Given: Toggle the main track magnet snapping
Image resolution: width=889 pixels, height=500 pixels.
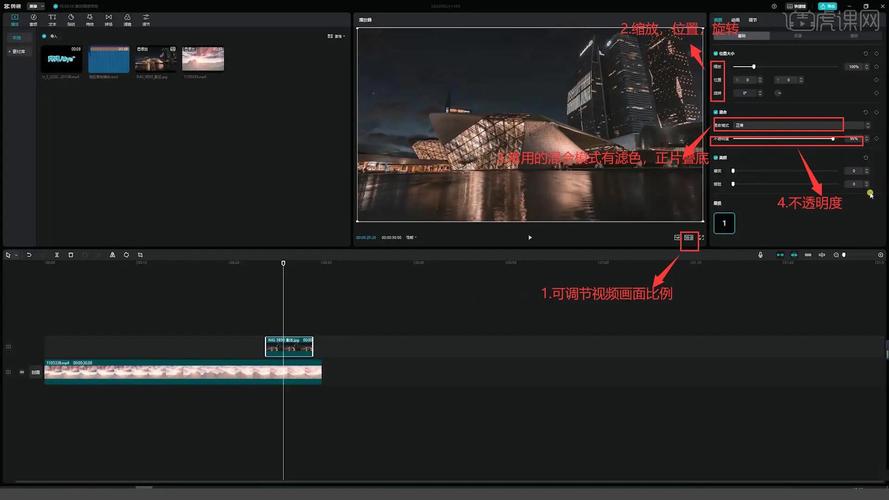Looking at the screenshot, I should [780, 255].
